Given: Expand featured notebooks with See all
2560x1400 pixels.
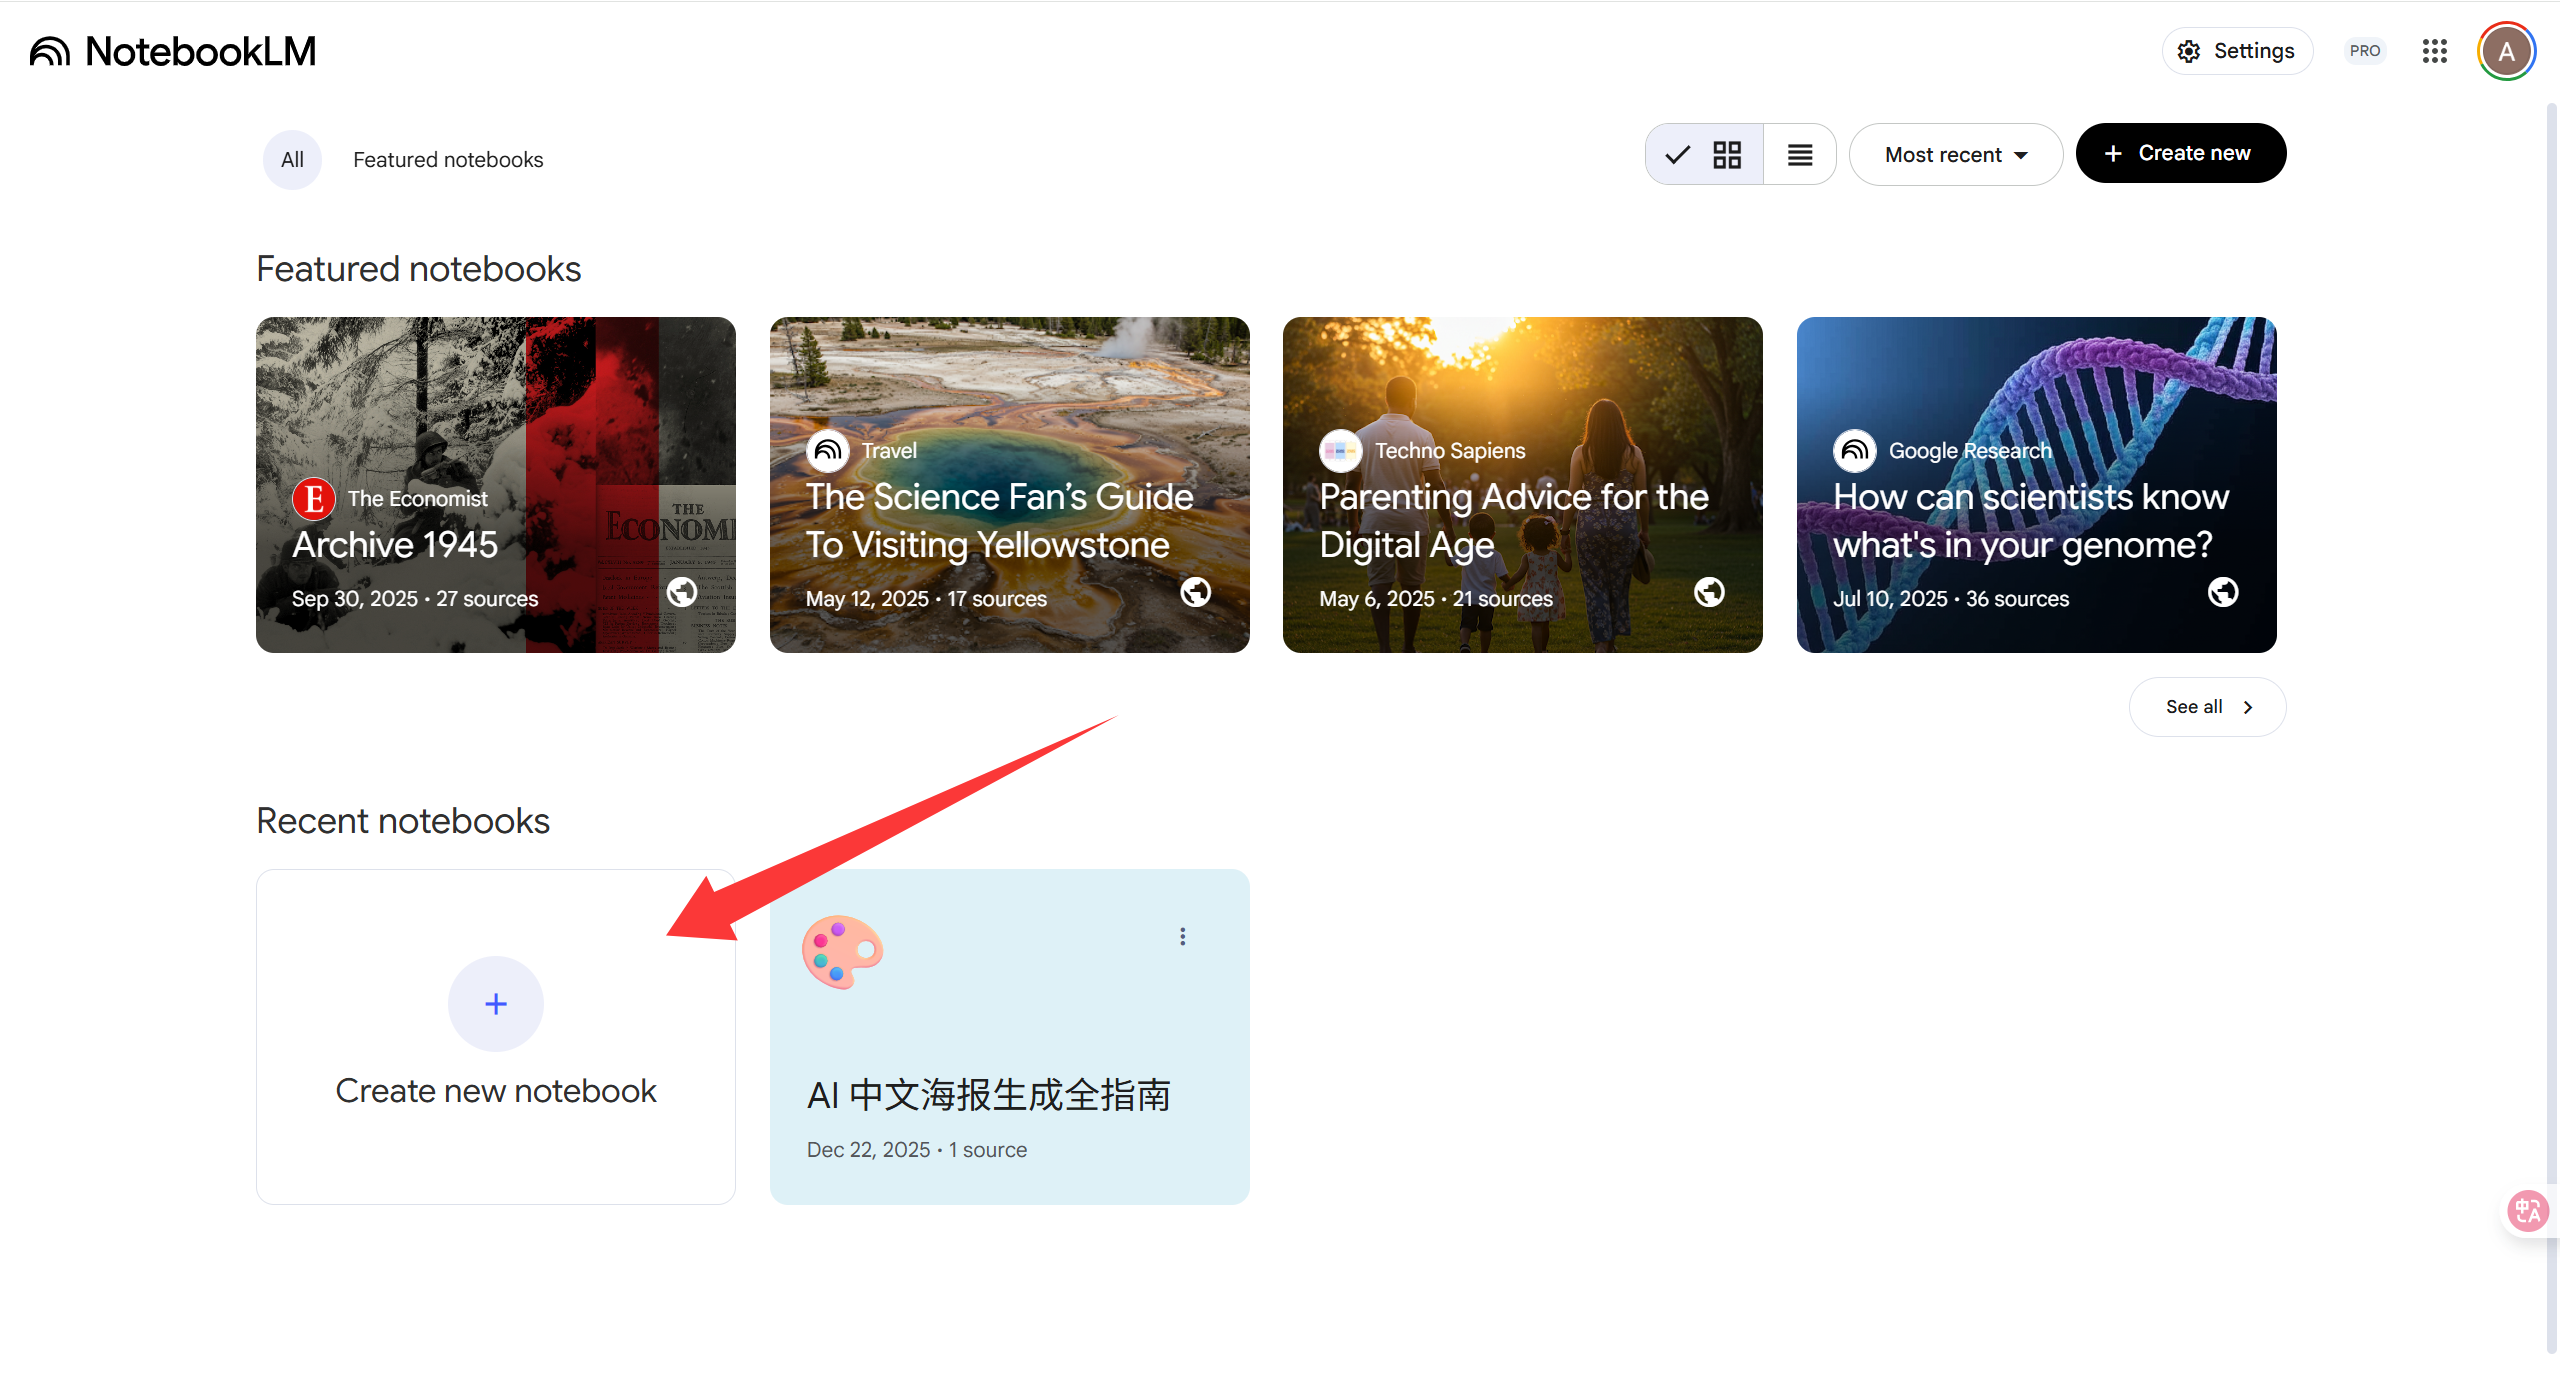Looking at the screenshot, I should [2207, 707].
